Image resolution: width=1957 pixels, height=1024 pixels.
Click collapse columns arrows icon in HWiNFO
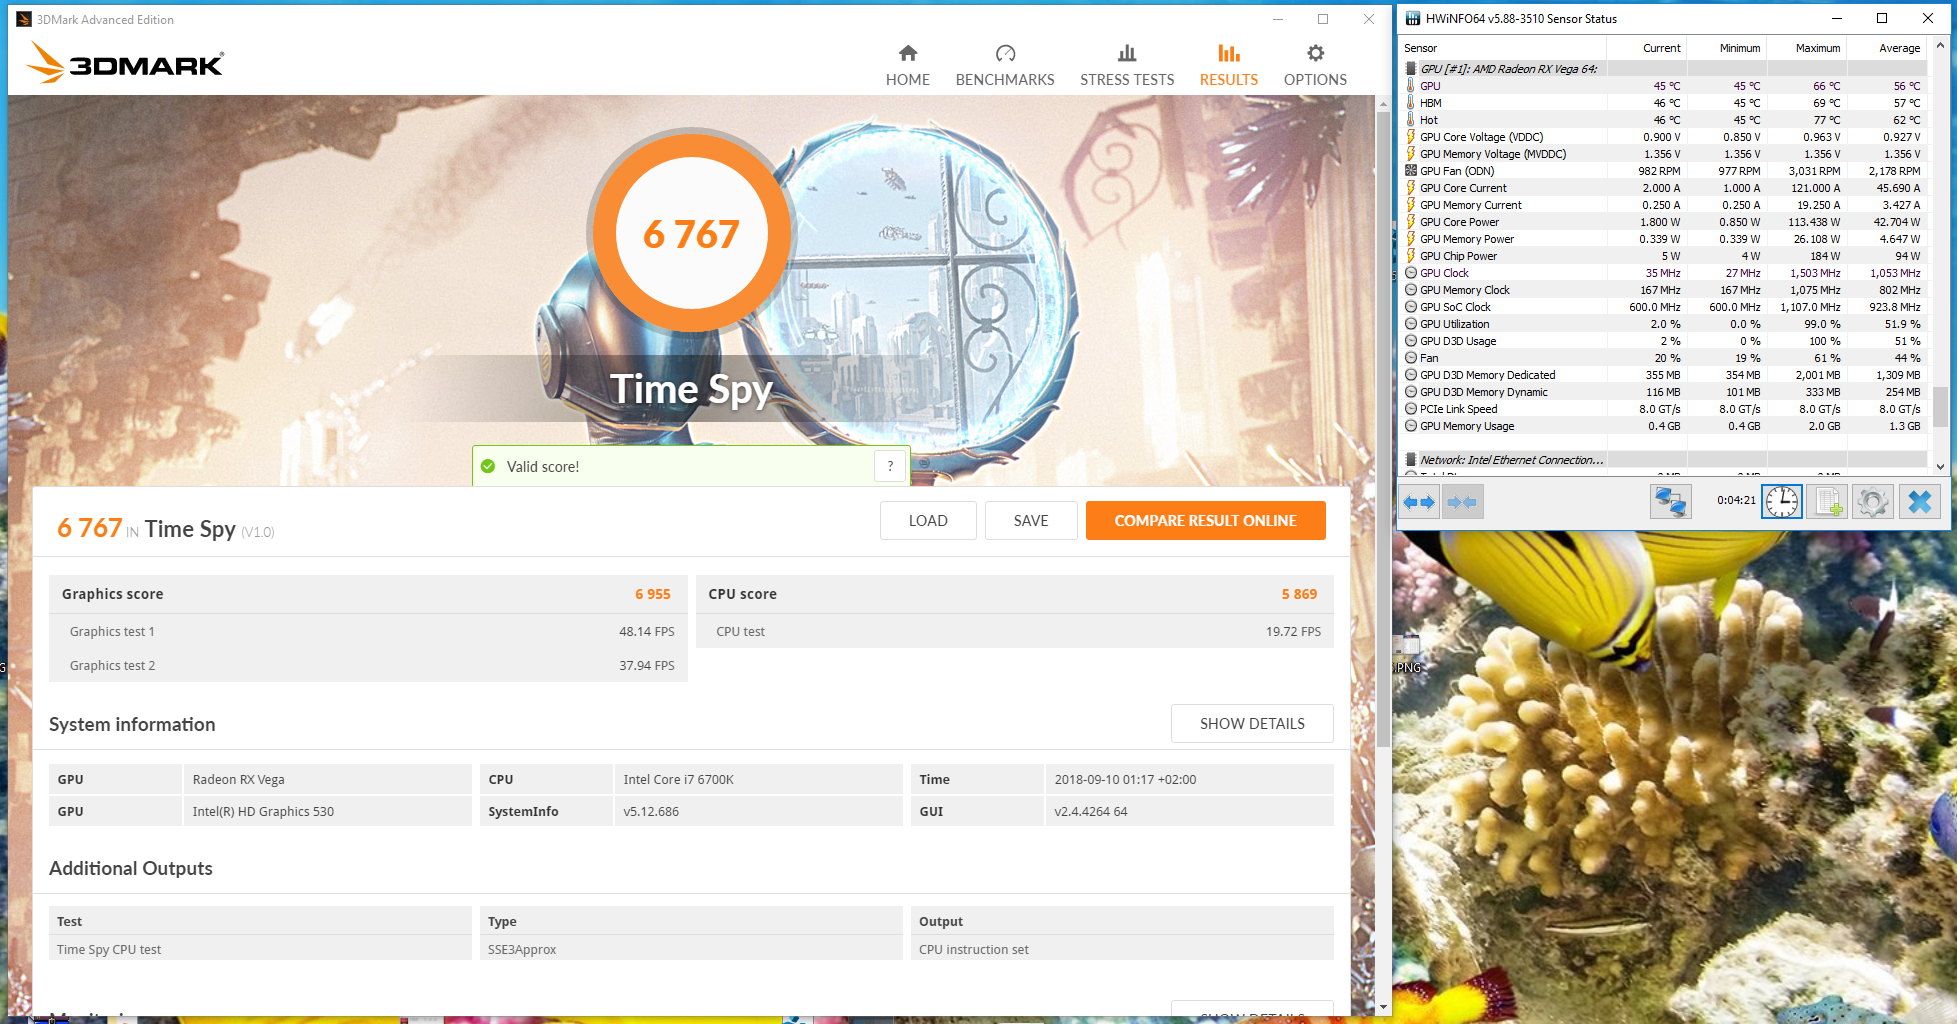(1462, 502)
